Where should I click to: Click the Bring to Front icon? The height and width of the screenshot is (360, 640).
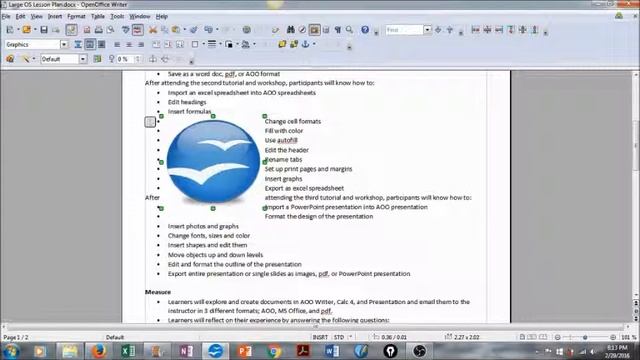(282, 44)
